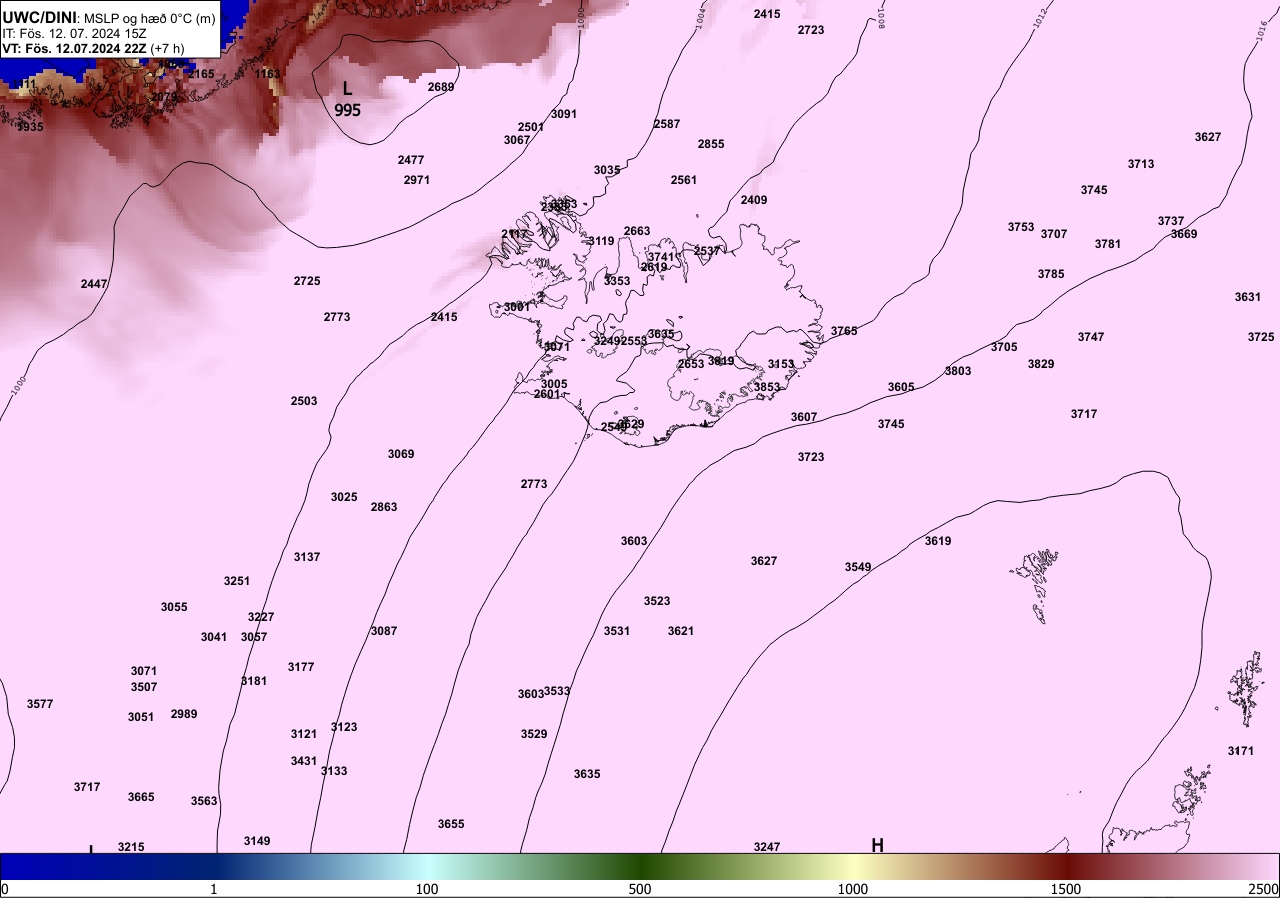This screenshot has width=1280, height=898.
Task: Click the 3605 height label
Action: [x=901, y=387]
